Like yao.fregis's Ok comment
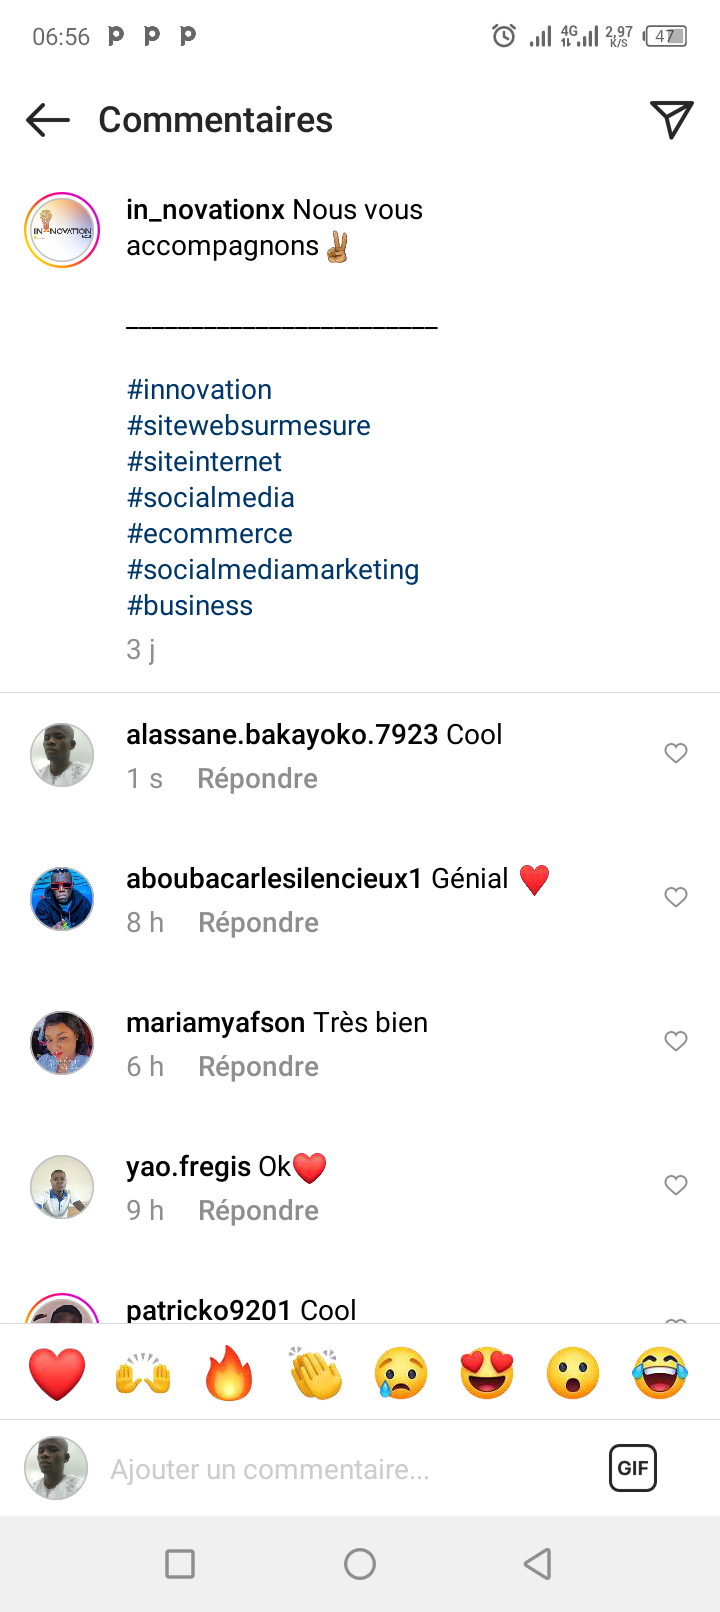 click(x=676, y=1185)
